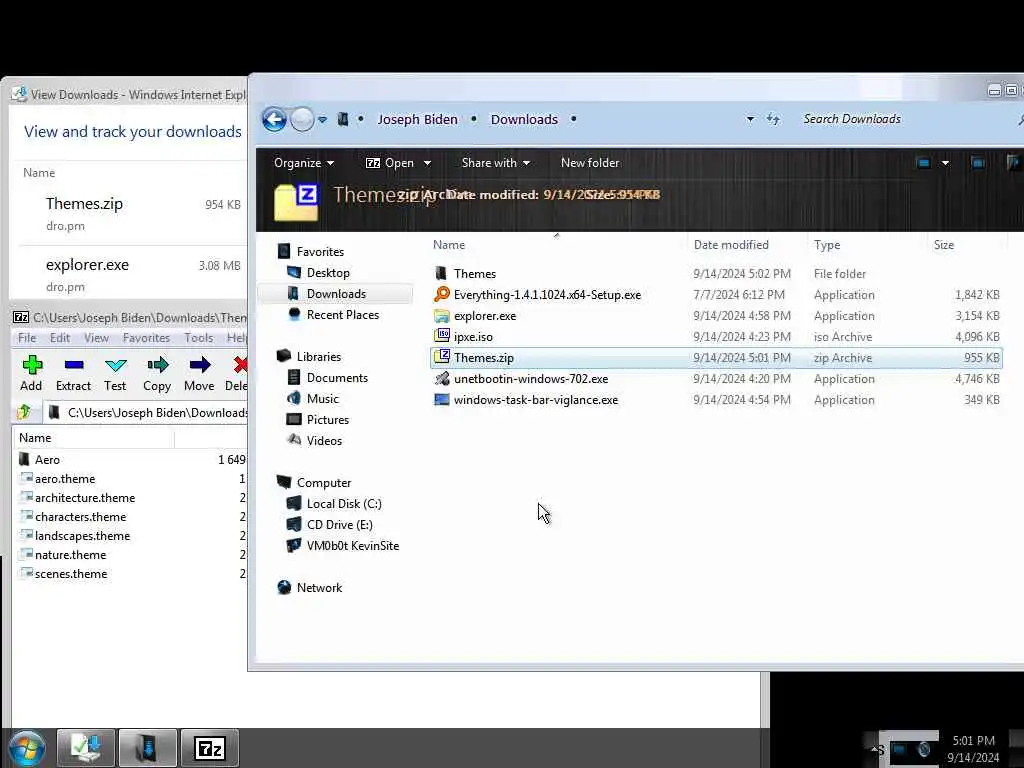Click the 7-Zip Move button
Viewport: 1024px width, 768px height.
pos(199,374)
